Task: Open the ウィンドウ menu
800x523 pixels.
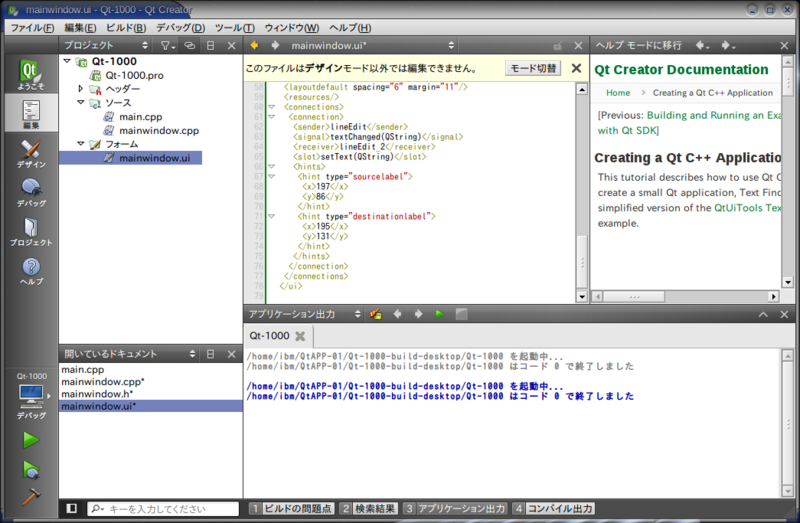Action: pyautogui.click(x=292, y=28)
